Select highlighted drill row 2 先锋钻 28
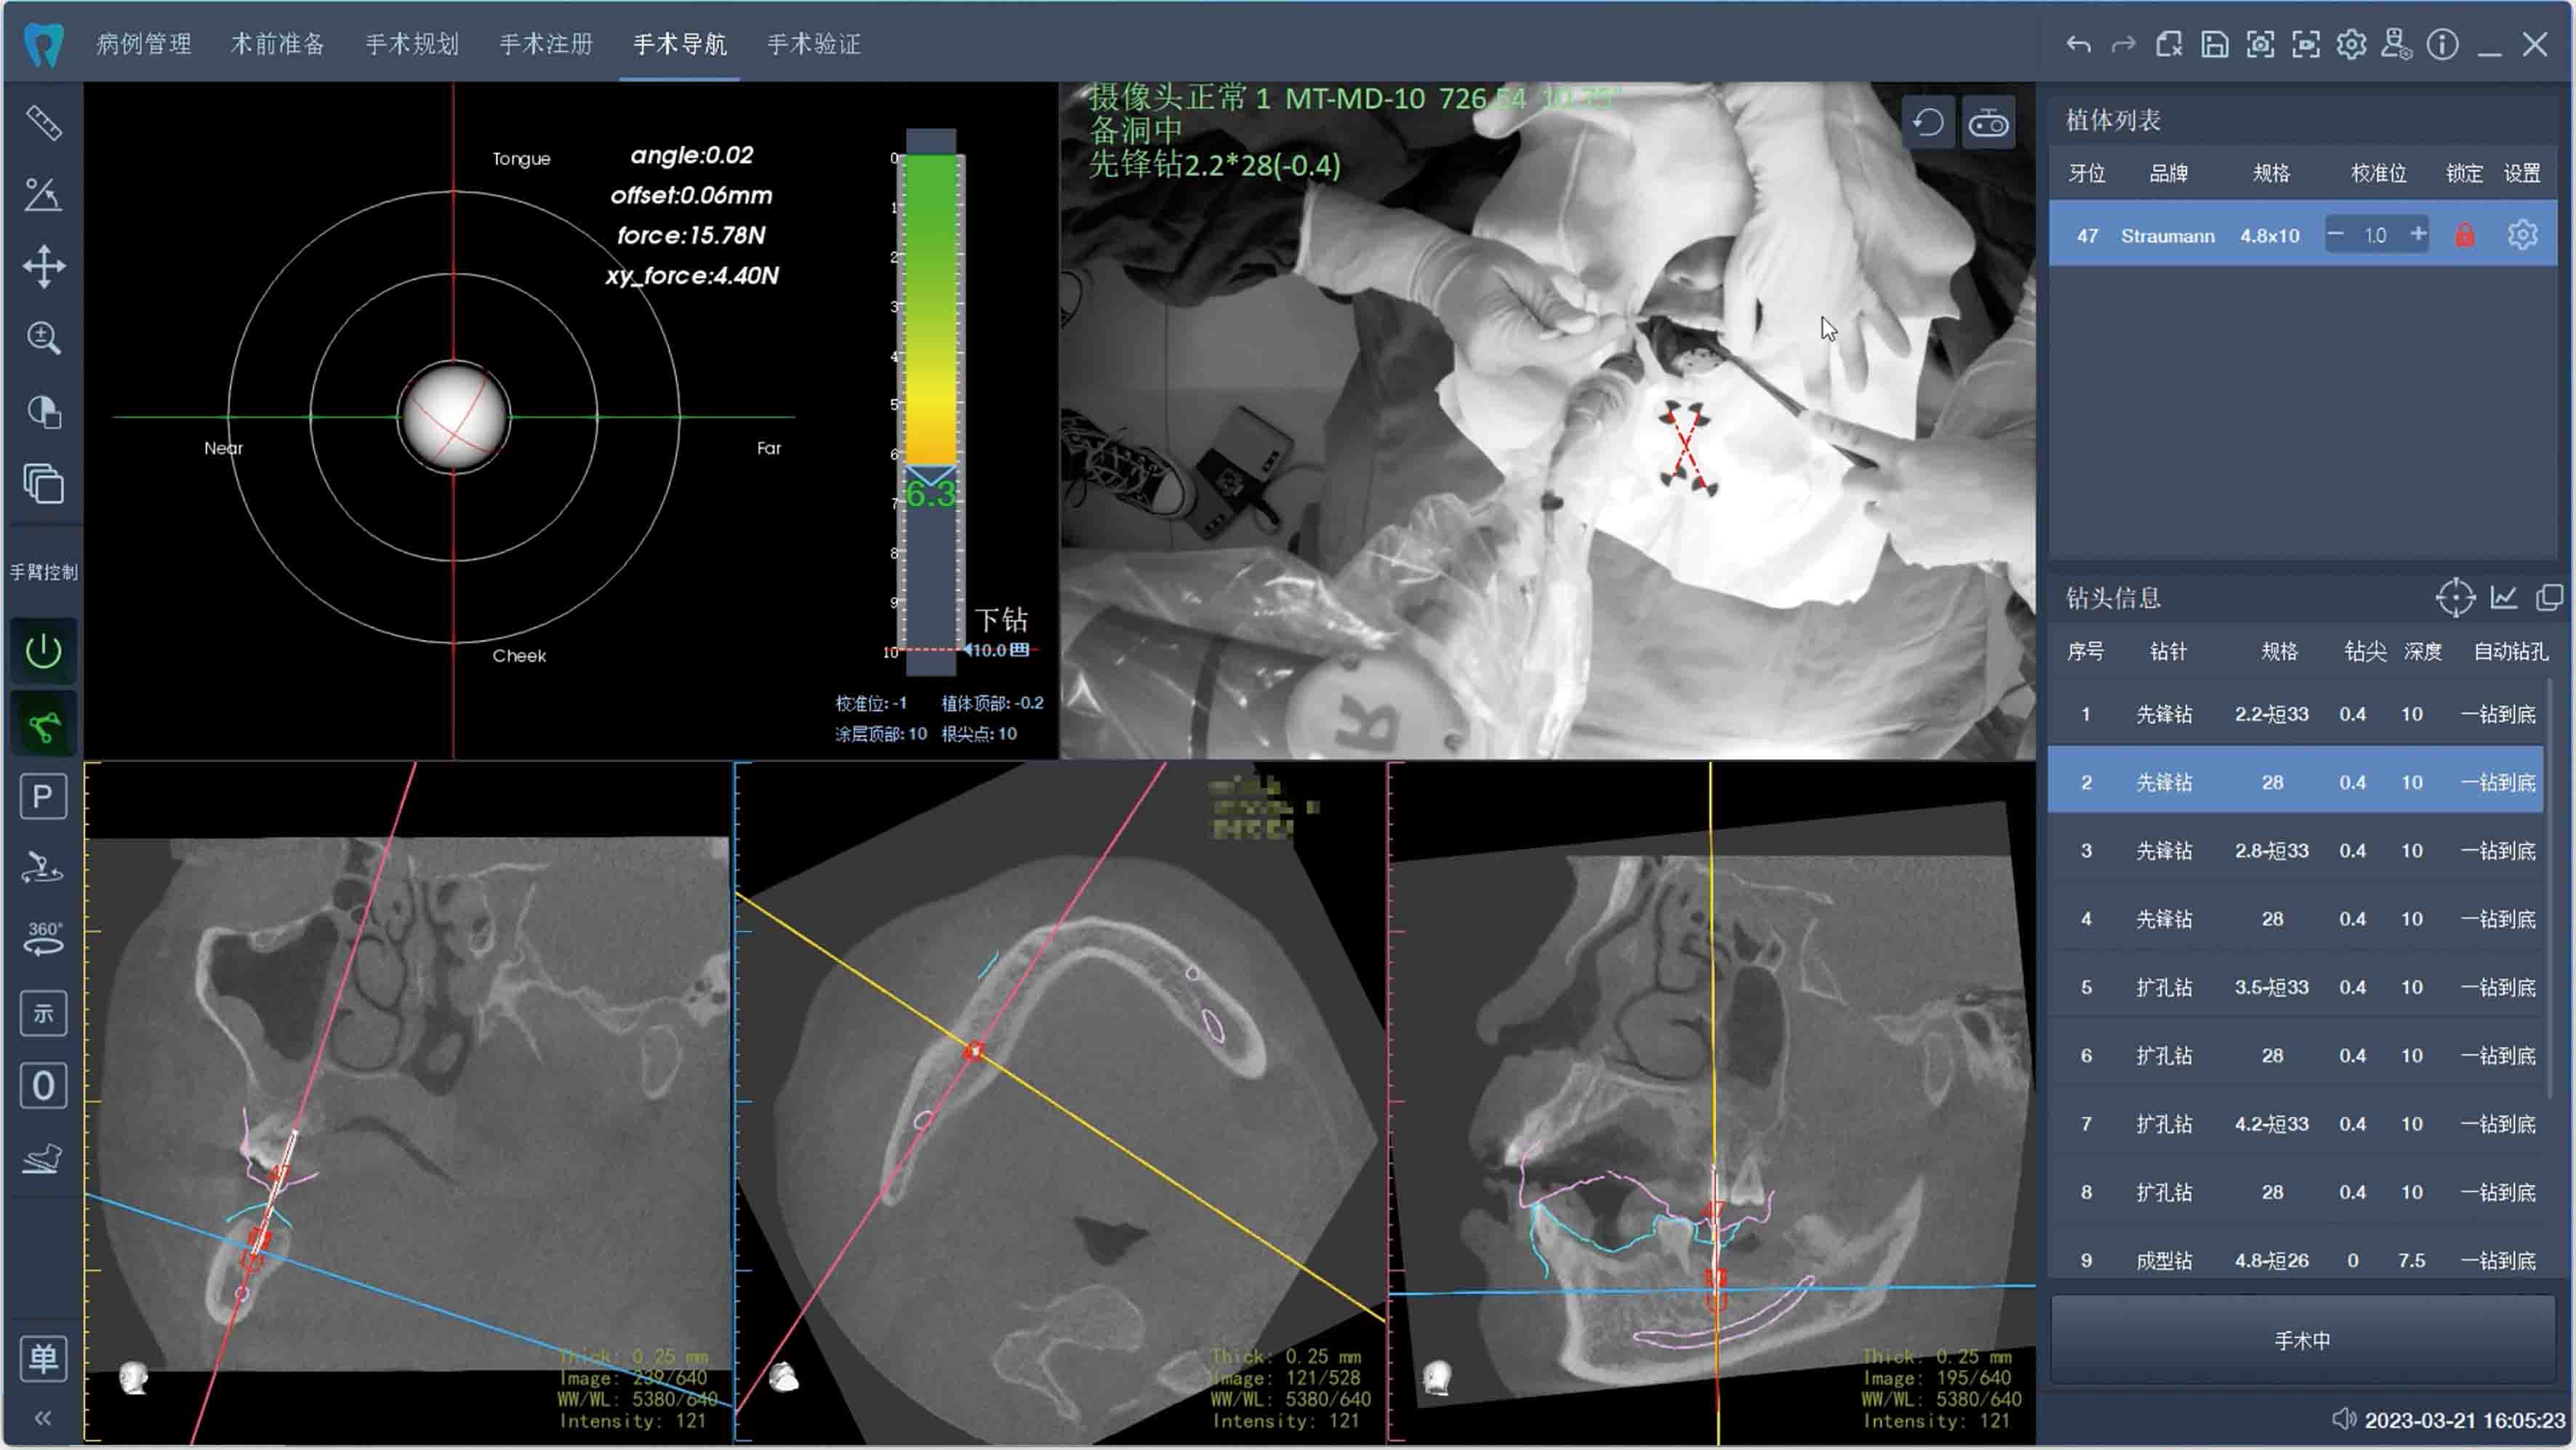The image size is (2576, 1450). (x=2296, y=781)
